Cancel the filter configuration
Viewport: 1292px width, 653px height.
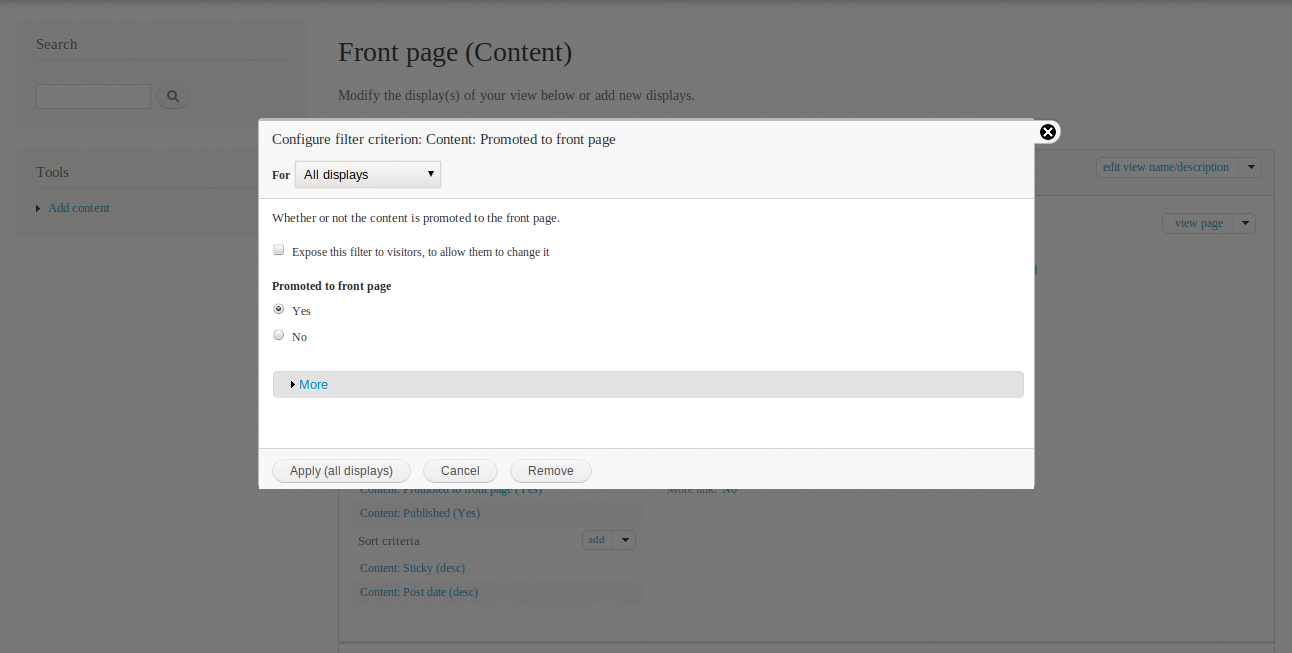[x=460, y=470]
